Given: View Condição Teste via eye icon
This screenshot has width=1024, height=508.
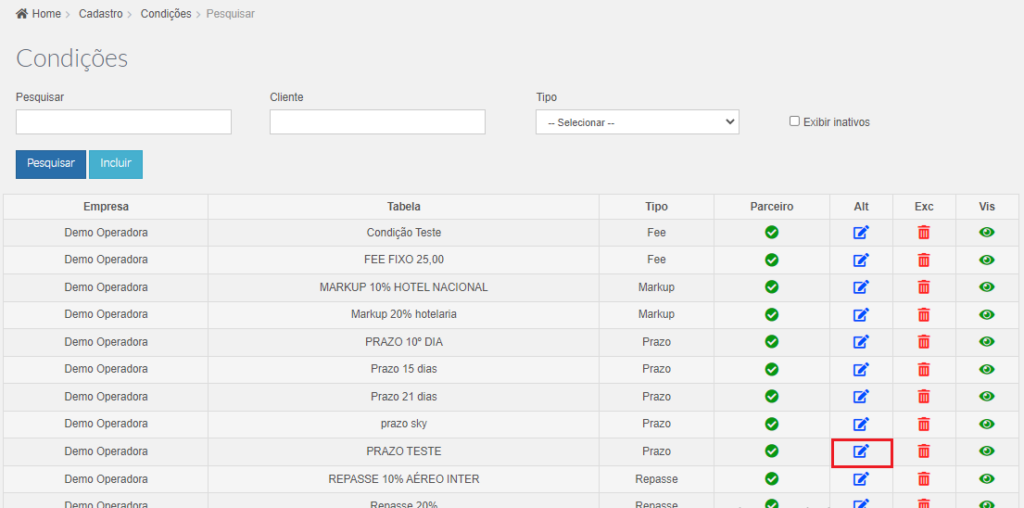Looking at the screenshot, I should point(987,232).
